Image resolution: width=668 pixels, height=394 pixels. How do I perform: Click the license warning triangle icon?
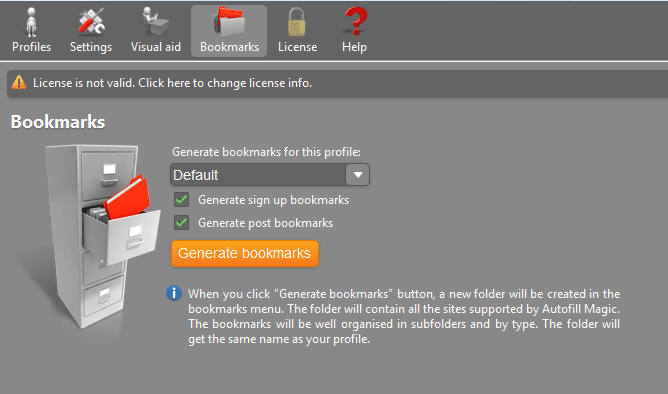(x=19, y=82)
